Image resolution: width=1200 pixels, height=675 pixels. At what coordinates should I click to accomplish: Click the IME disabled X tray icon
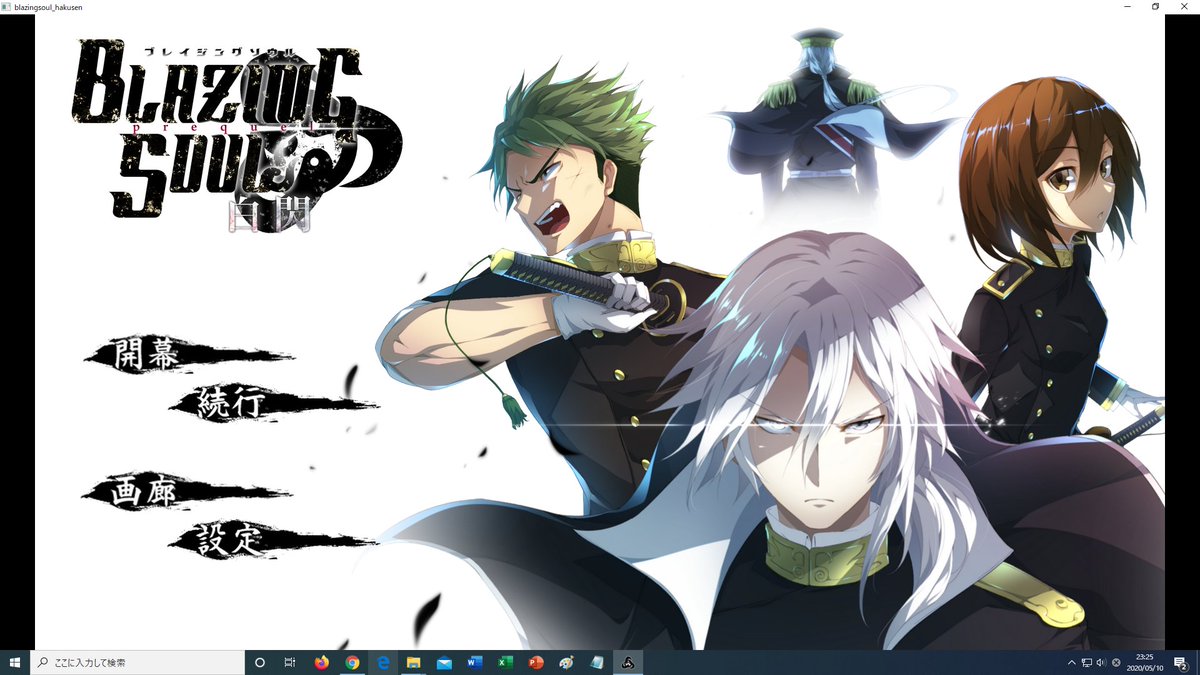pyautogui.click(x=1116, y=662)
